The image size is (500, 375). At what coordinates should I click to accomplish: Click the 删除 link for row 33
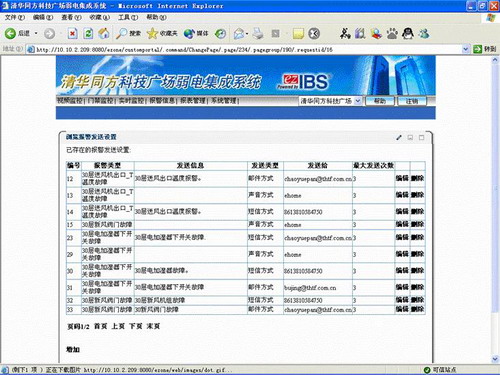click(417, 309)
